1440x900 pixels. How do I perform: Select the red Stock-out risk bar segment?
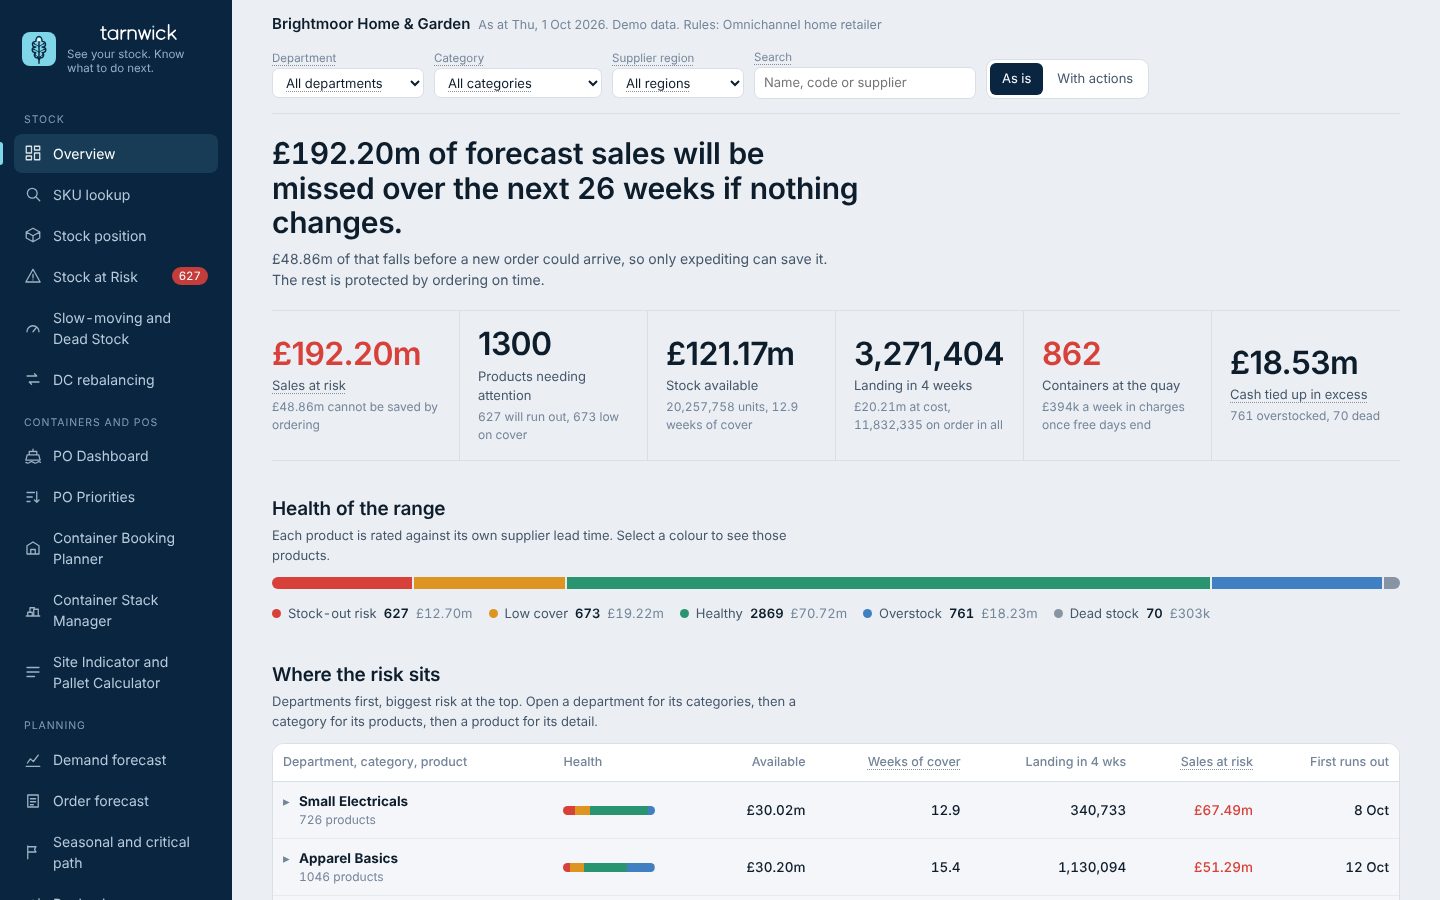(x=342, y=583)
